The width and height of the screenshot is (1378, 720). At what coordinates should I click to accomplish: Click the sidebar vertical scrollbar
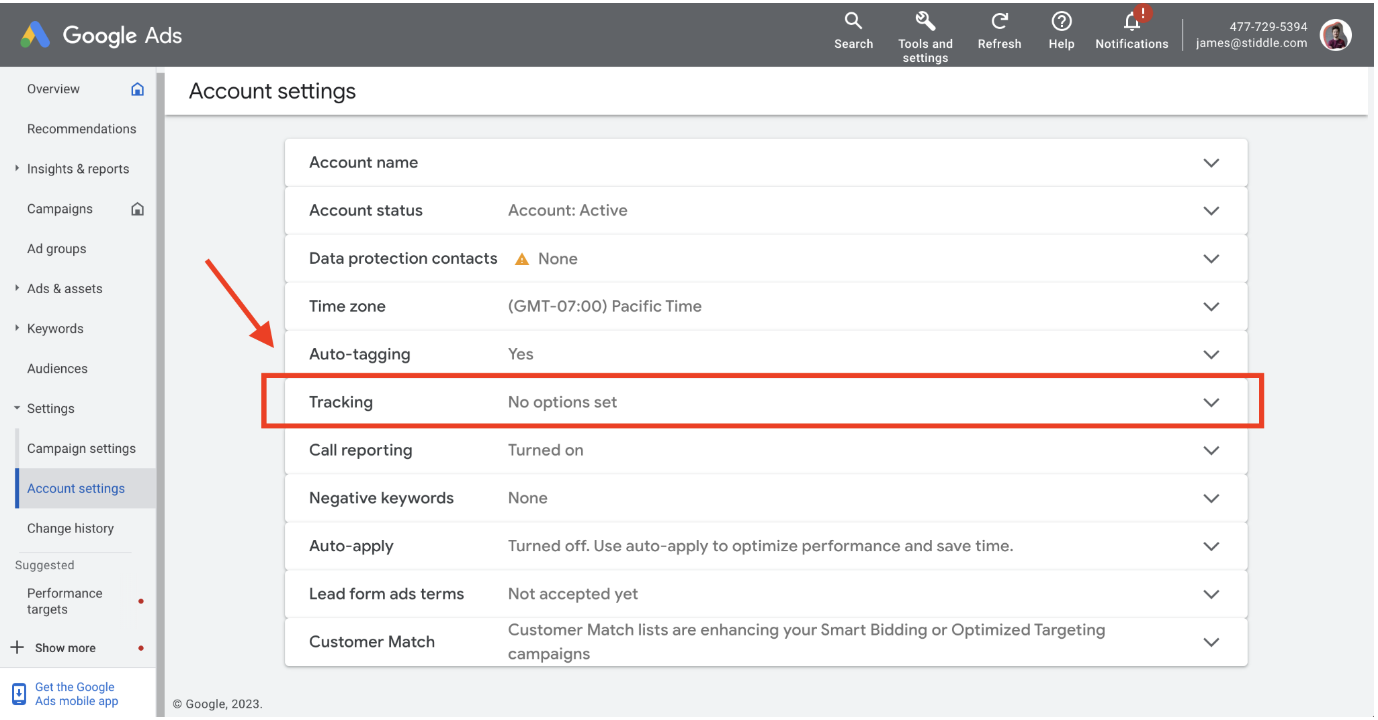(160, 392)
